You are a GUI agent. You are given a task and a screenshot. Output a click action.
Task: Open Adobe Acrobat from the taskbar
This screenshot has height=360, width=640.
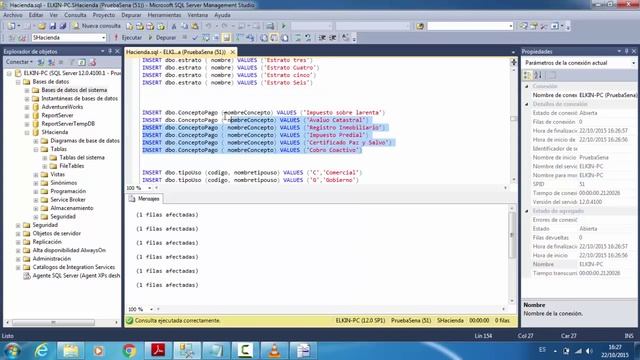tap(158, 350)
